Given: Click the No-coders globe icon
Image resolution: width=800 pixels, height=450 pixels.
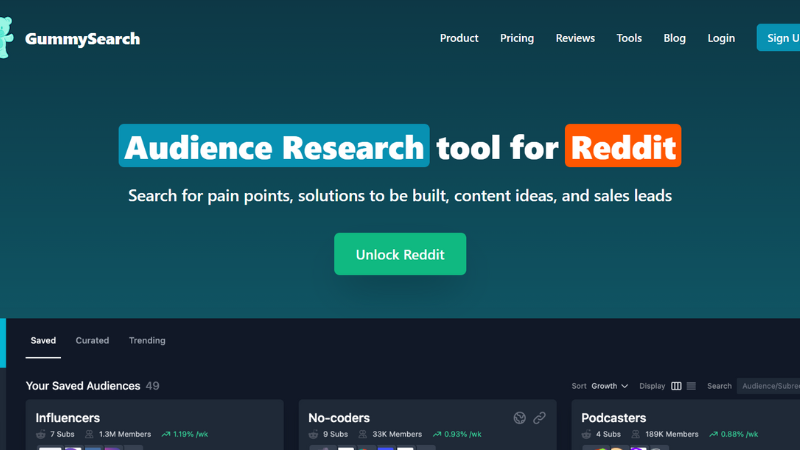Looking at the screenshot, I should coord(519,418).
